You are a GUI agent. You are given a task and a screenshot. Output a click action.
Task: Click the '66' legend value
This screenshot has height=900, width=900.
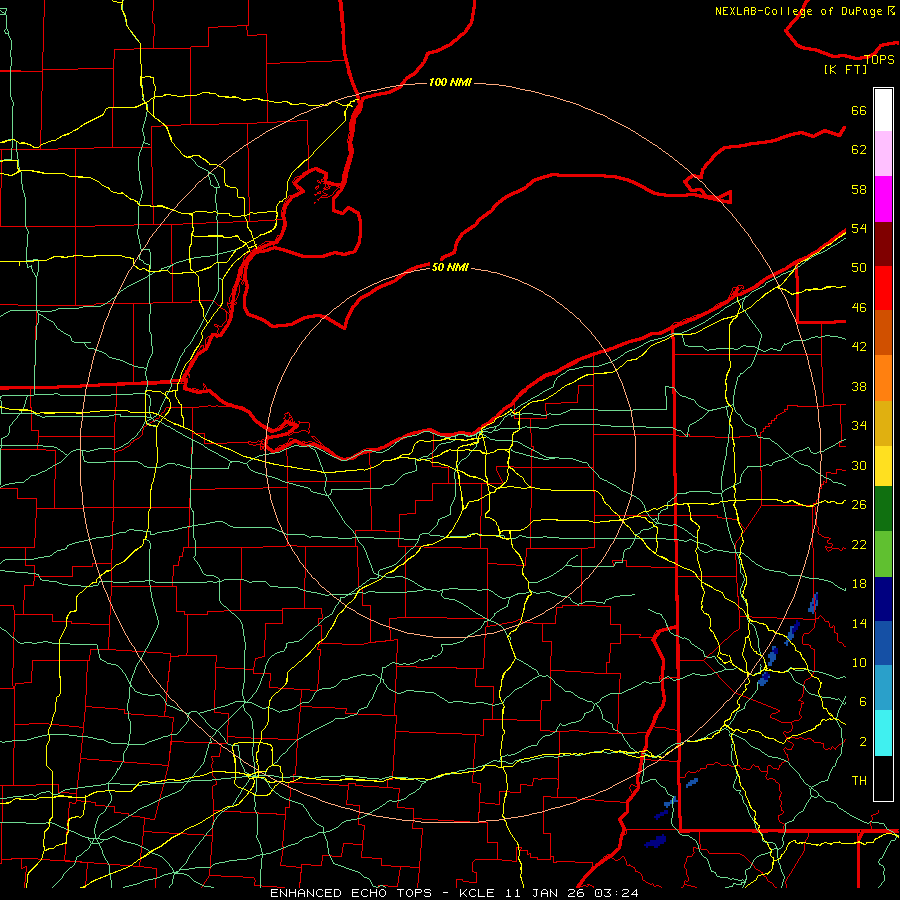[x=859, y=110]
